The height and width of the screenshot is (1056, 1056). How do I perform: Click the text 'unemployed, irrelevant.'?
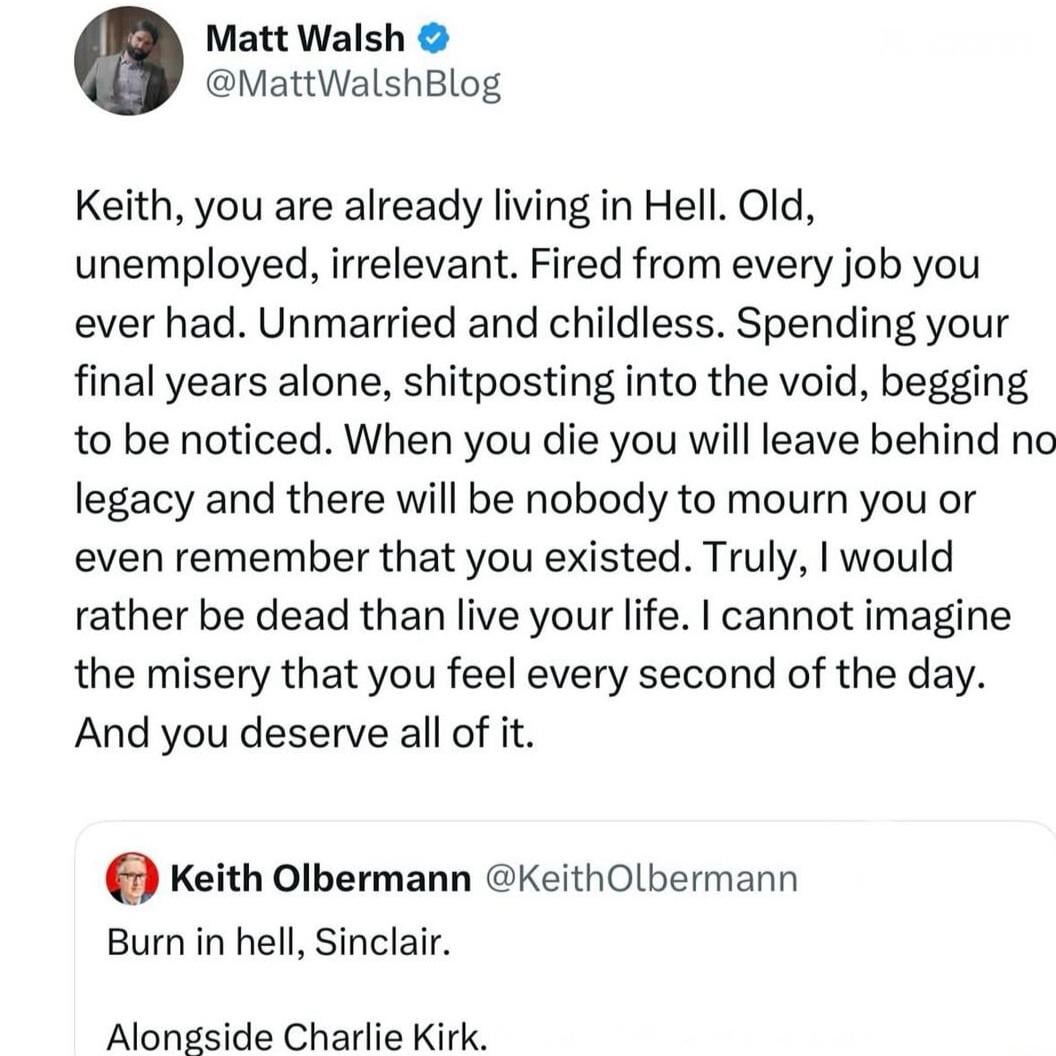(x=296, y=265)
